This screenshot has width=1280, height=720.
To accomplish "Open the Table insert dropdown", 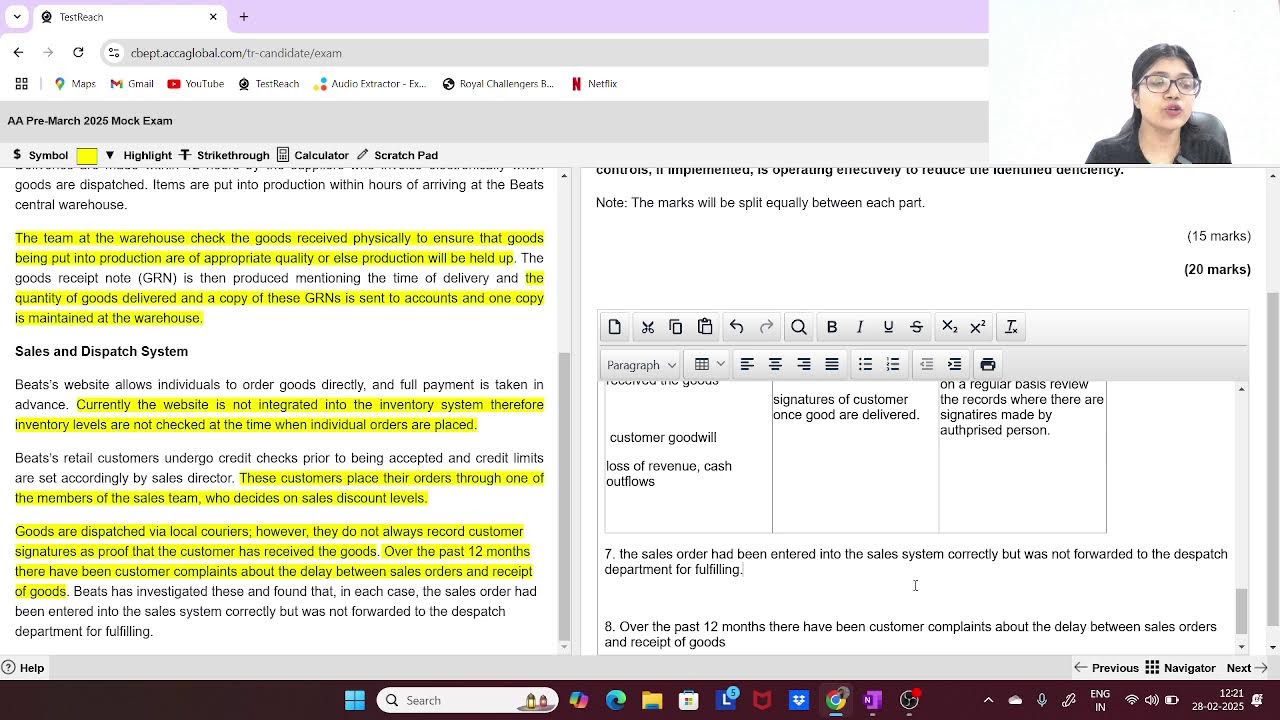I will coord(710,364).
